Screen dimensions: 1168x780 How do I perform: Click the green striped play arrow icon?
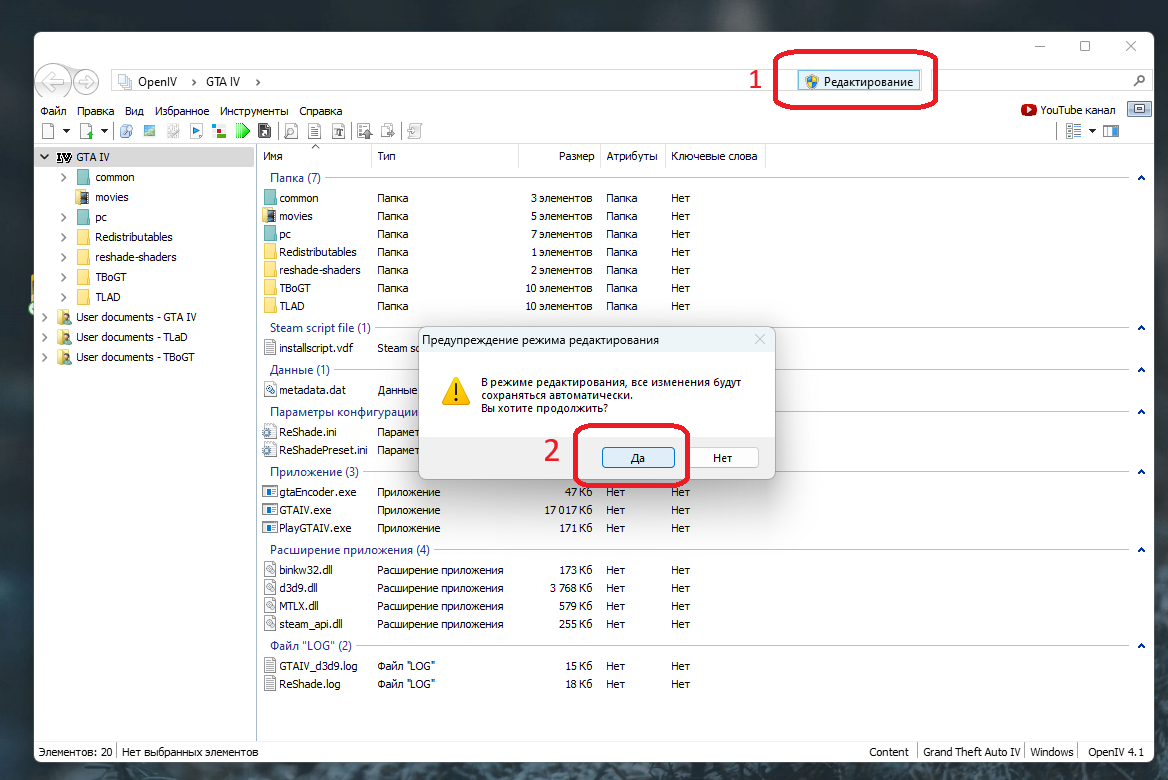[x=242, y=131]
